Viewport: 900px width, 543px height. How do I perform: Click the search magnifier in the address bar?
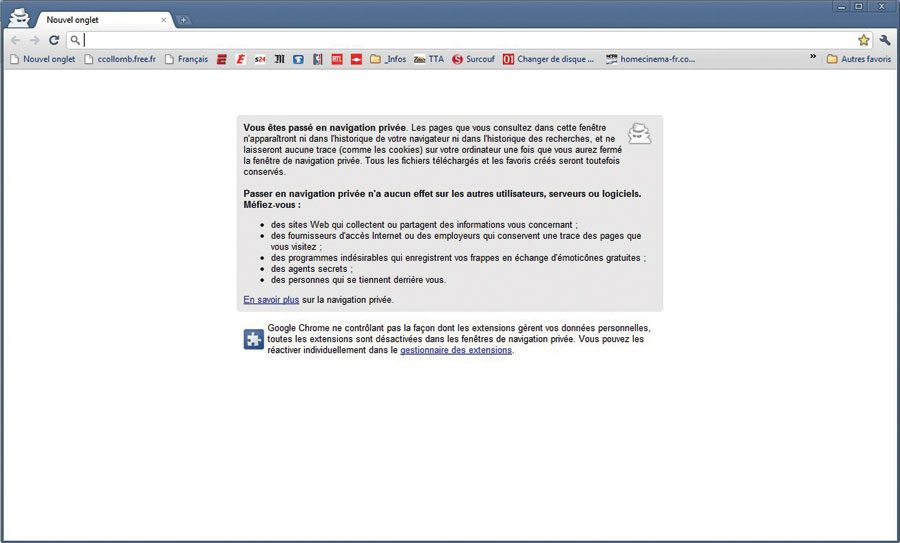click(x=75, y=40)
